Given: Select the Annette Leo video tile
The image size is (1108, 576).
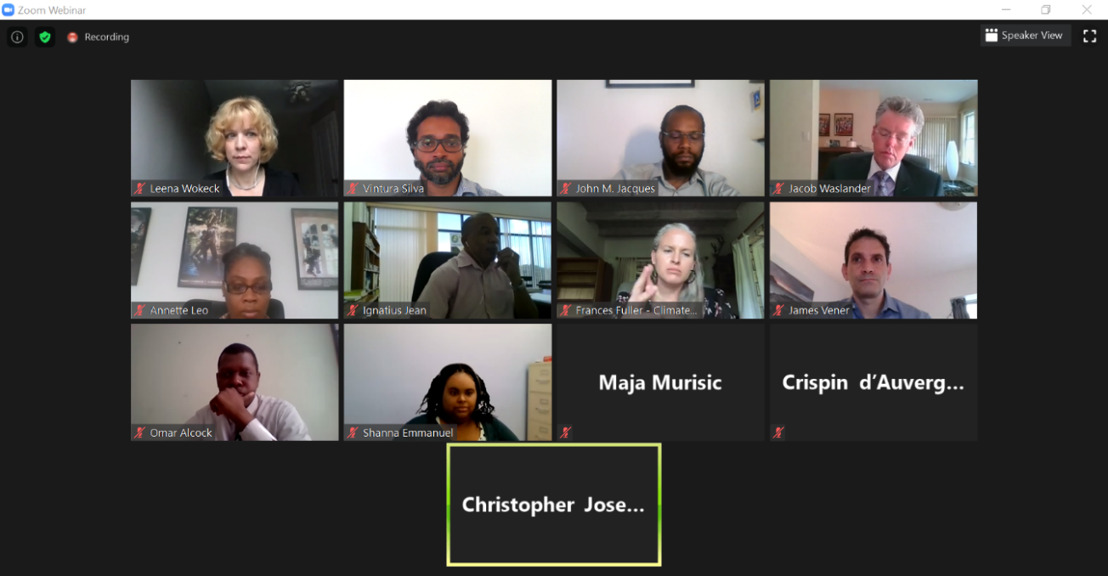Looking at the screenshot, I should coord(235,260).
